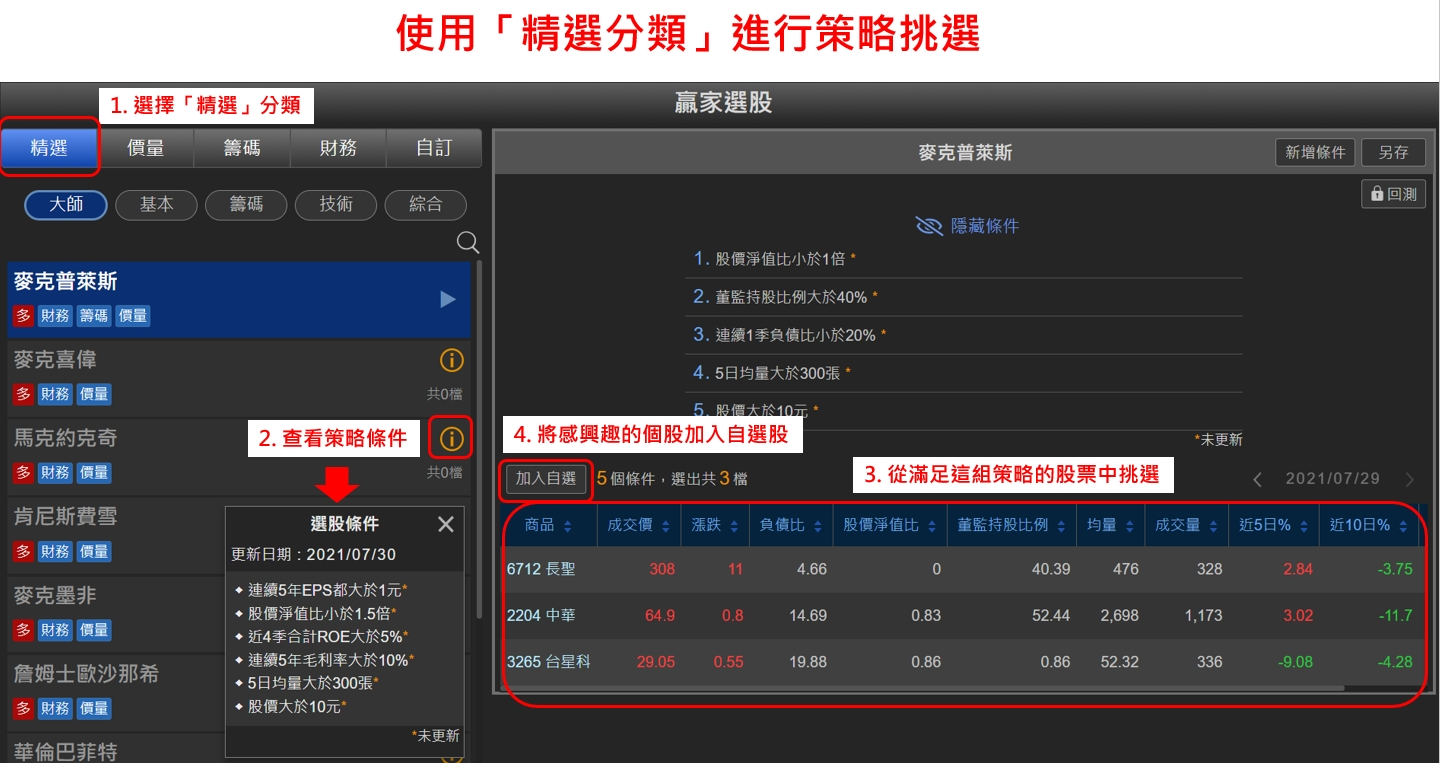The width and height of the screenshot is (1440, 763).
Task: Click info icon next to 麥克喜偉
Action: click(x=452, y=360)
